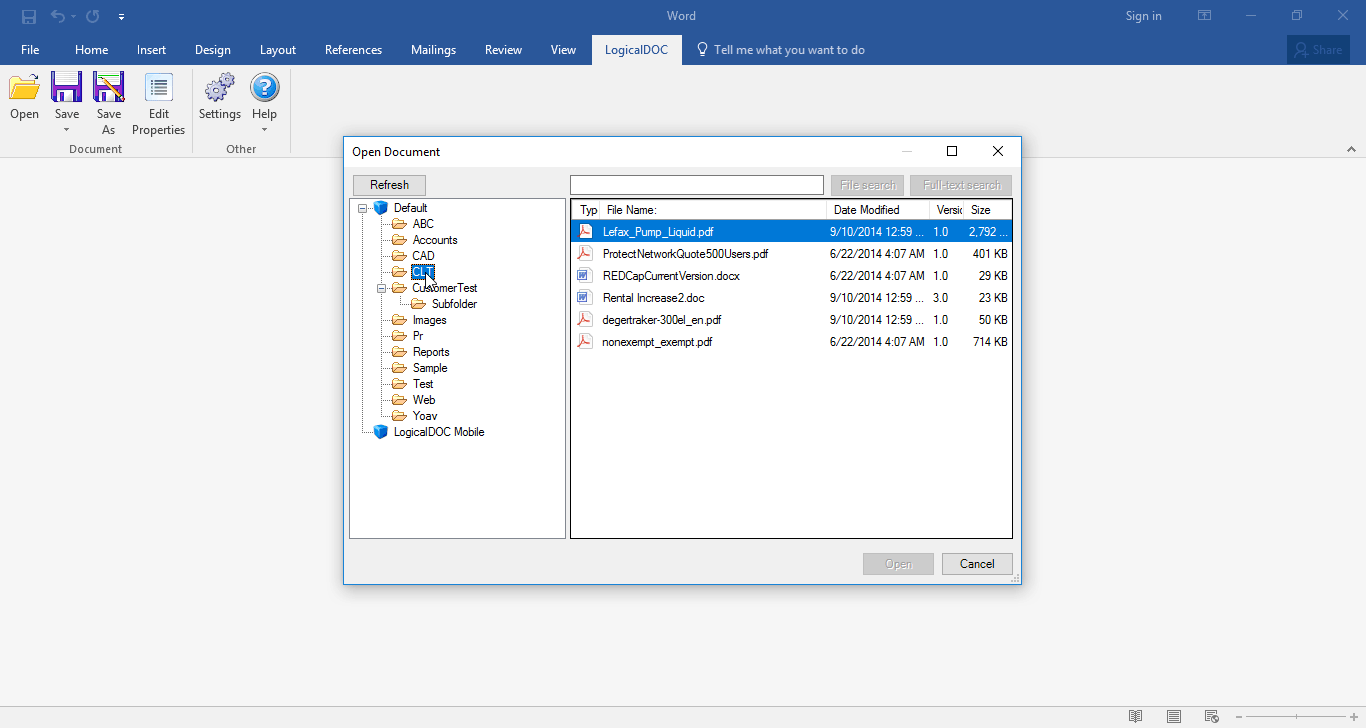The width and height of the screenshot is (1366, 728).
Task: Select Lefax_Pump_Liquid.pdf file
Action: [x=791, y=232]
